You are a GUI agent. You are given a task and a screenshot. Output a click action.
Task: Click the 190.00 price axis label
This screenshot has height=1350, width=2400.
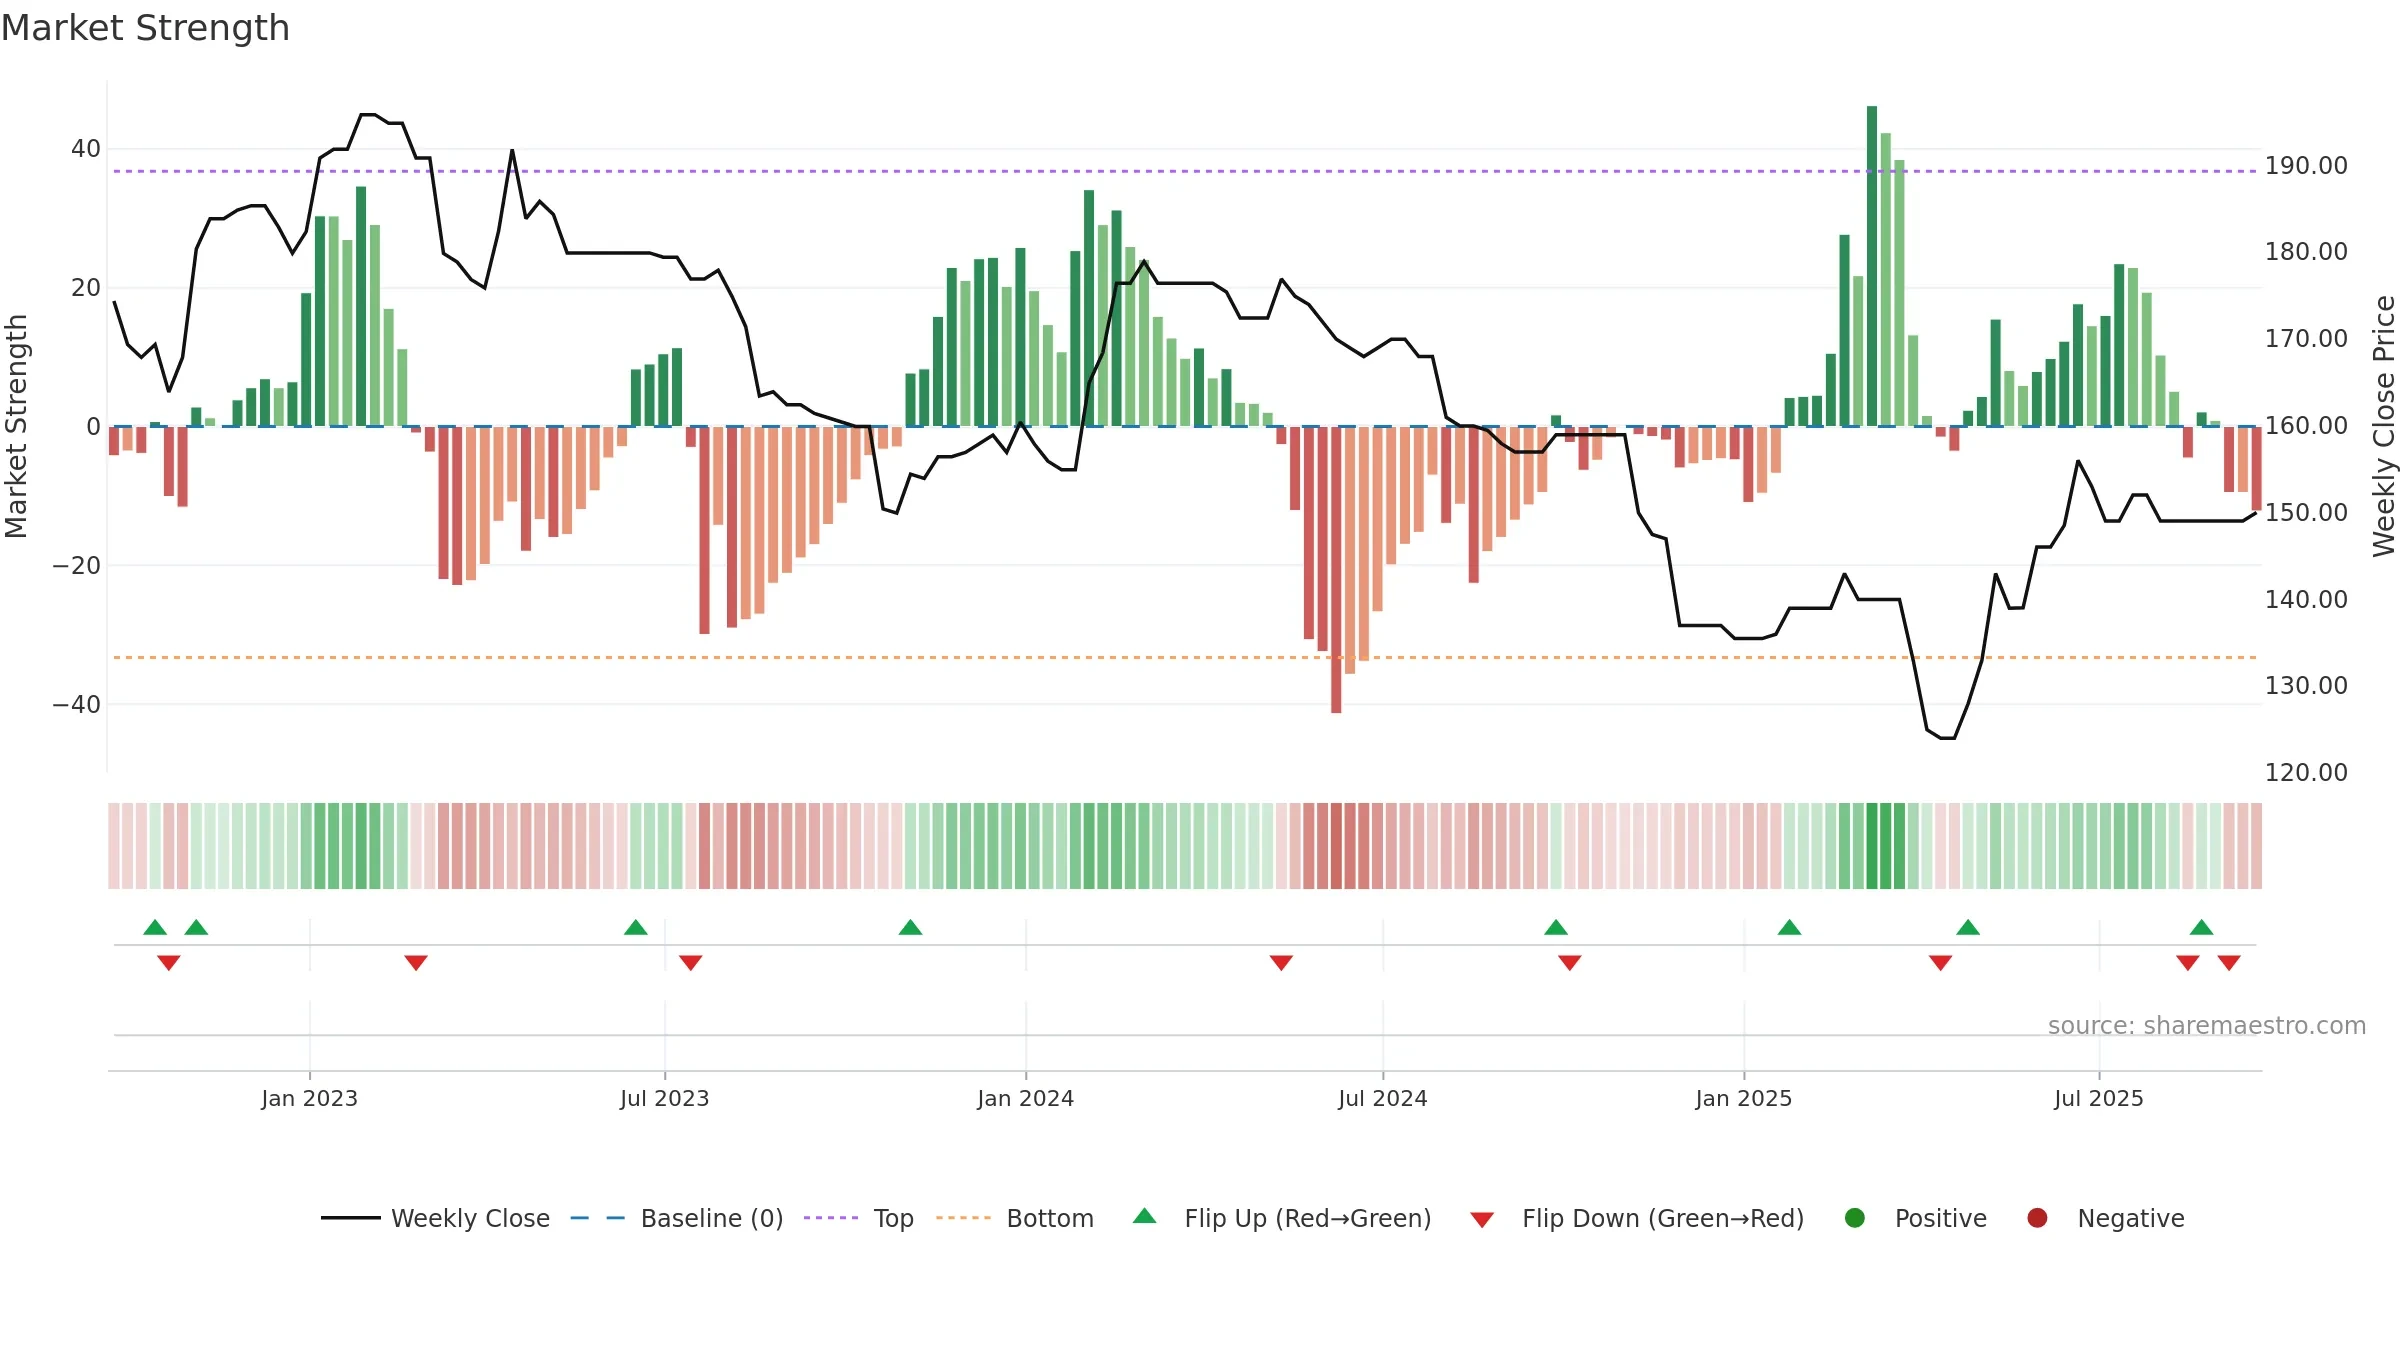2306,166
